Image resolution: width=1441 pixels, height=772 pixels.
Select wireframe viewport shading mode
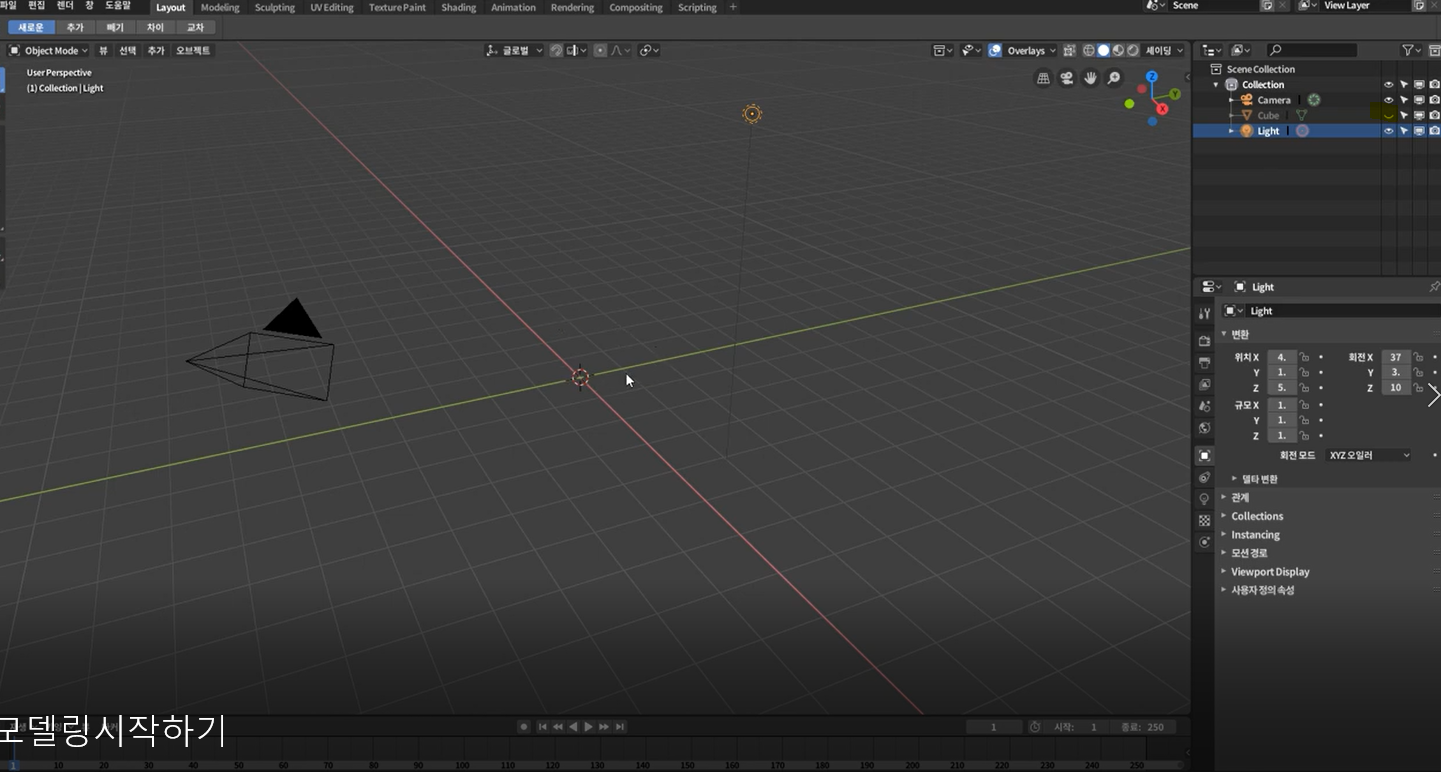[1089, 50]
